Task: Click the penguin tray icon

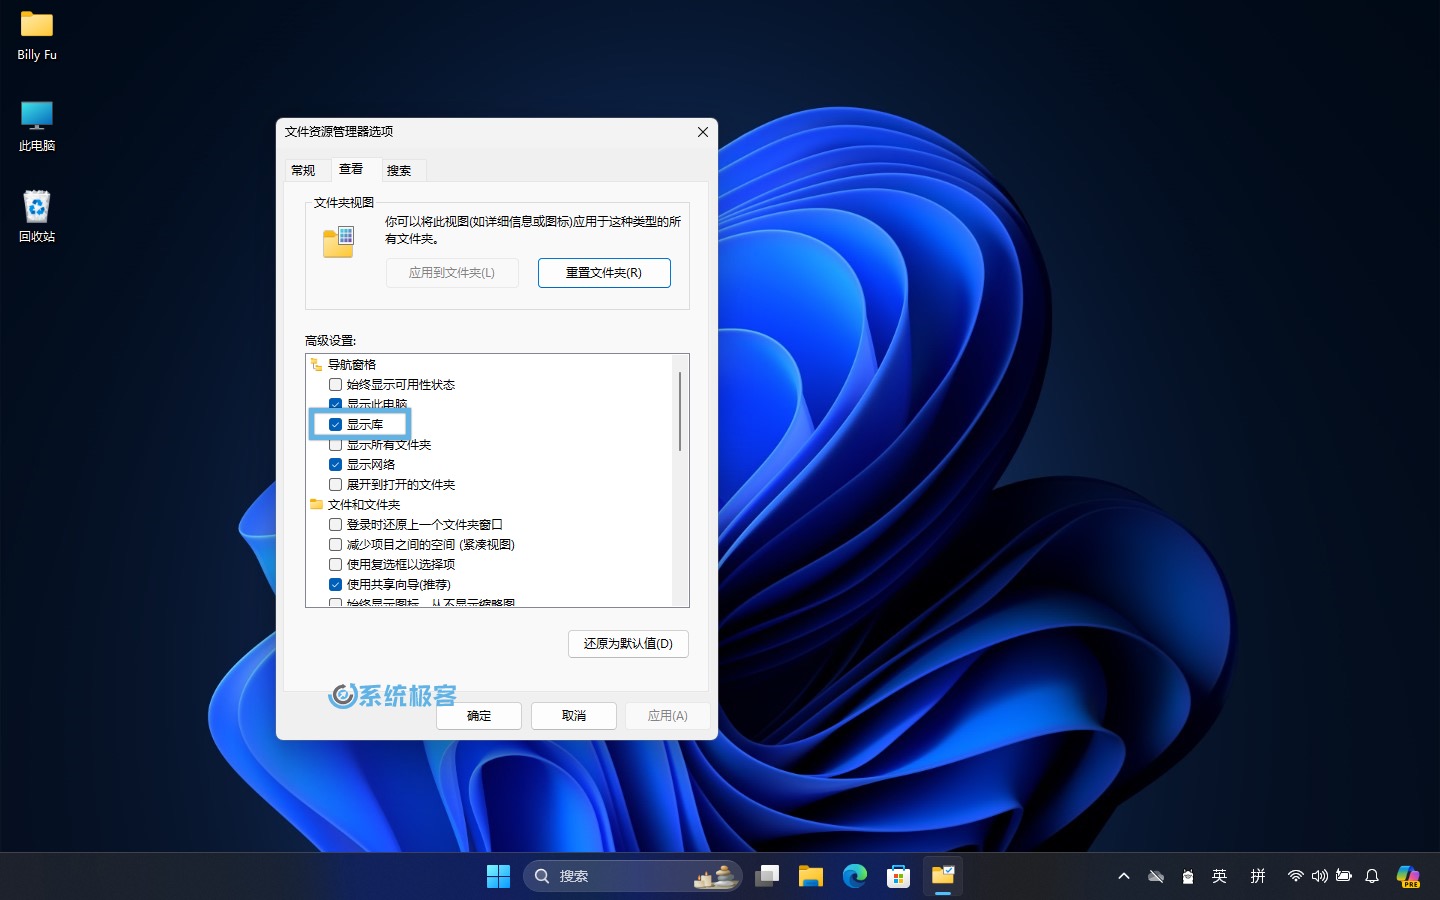Action: (1188, 876)
